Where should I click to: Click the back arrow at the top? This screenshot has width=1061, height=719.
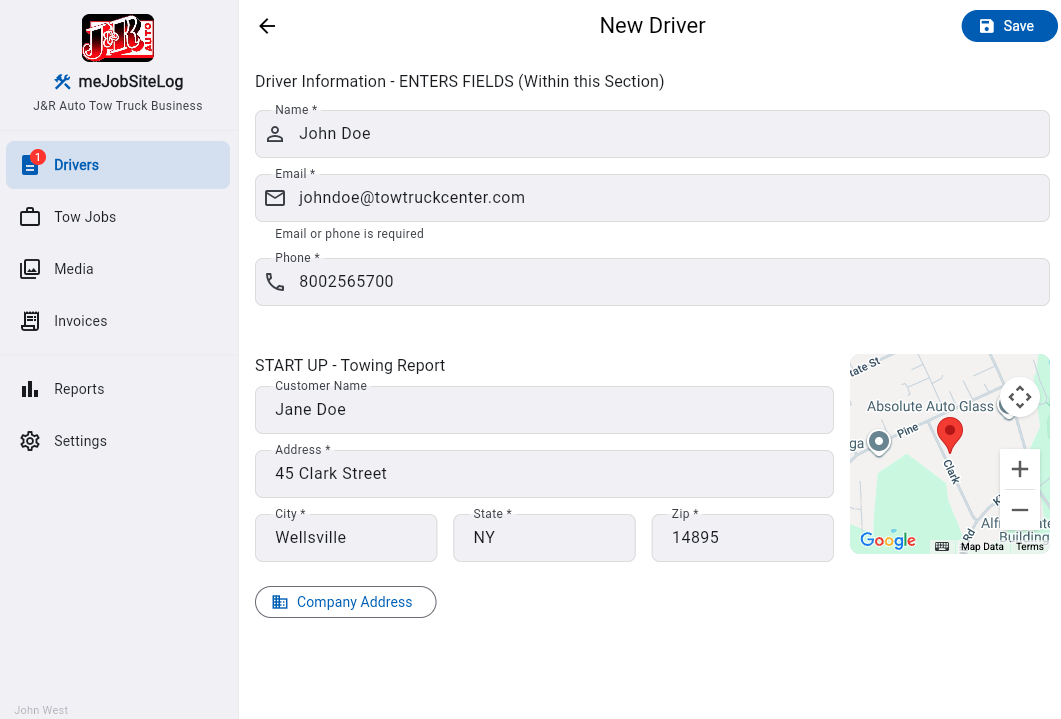(x=266, y=26)
